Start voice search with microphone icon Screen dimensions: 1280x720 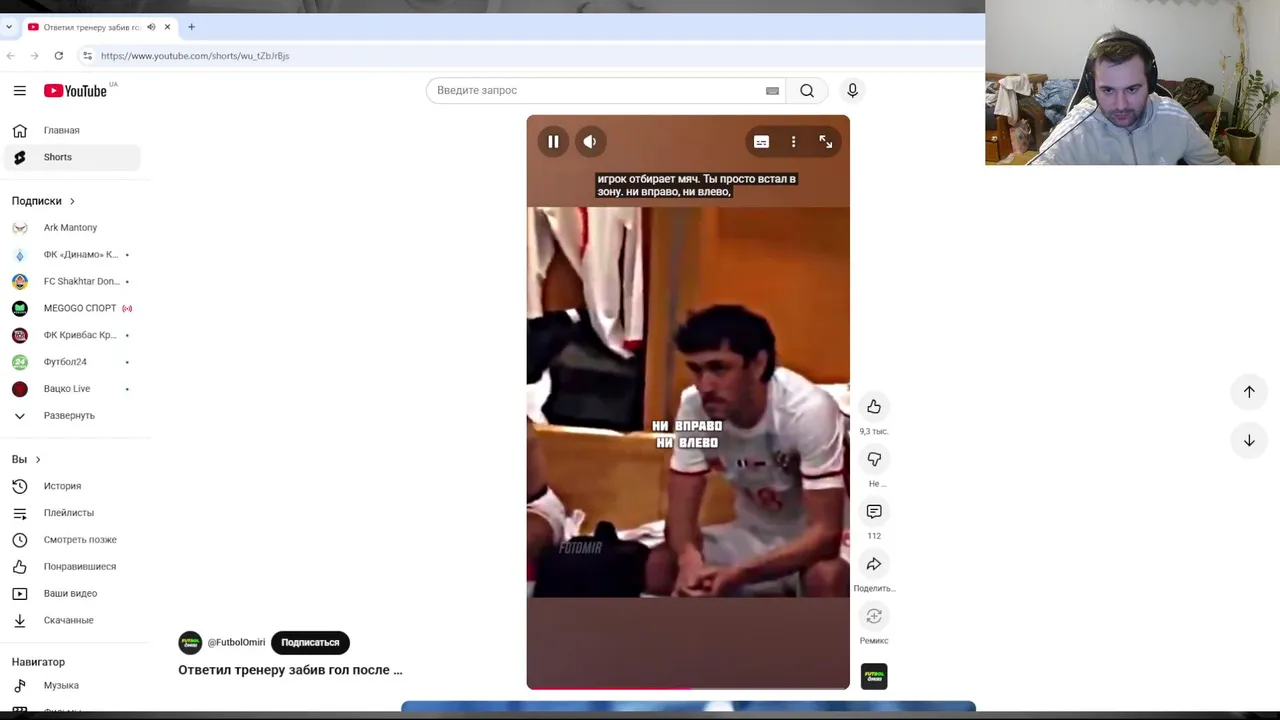852,90
